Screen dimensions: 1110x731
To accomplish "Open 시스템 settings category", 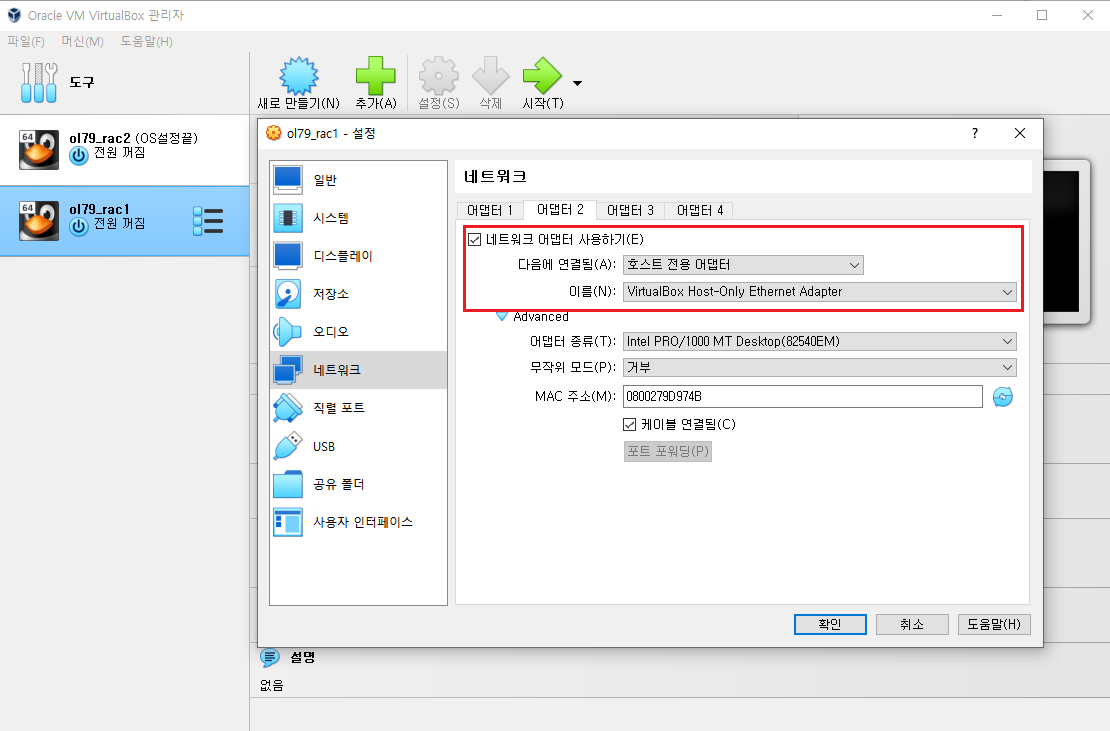I will point(358,218).
